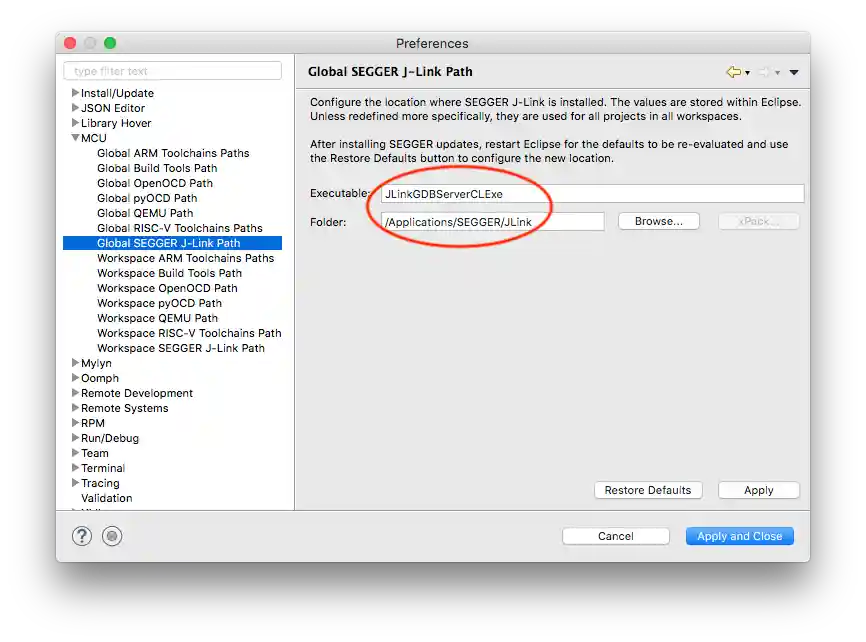Viewport: 866px width, 642px height.
Task: Click the Apply button
Action: point(758,490)
